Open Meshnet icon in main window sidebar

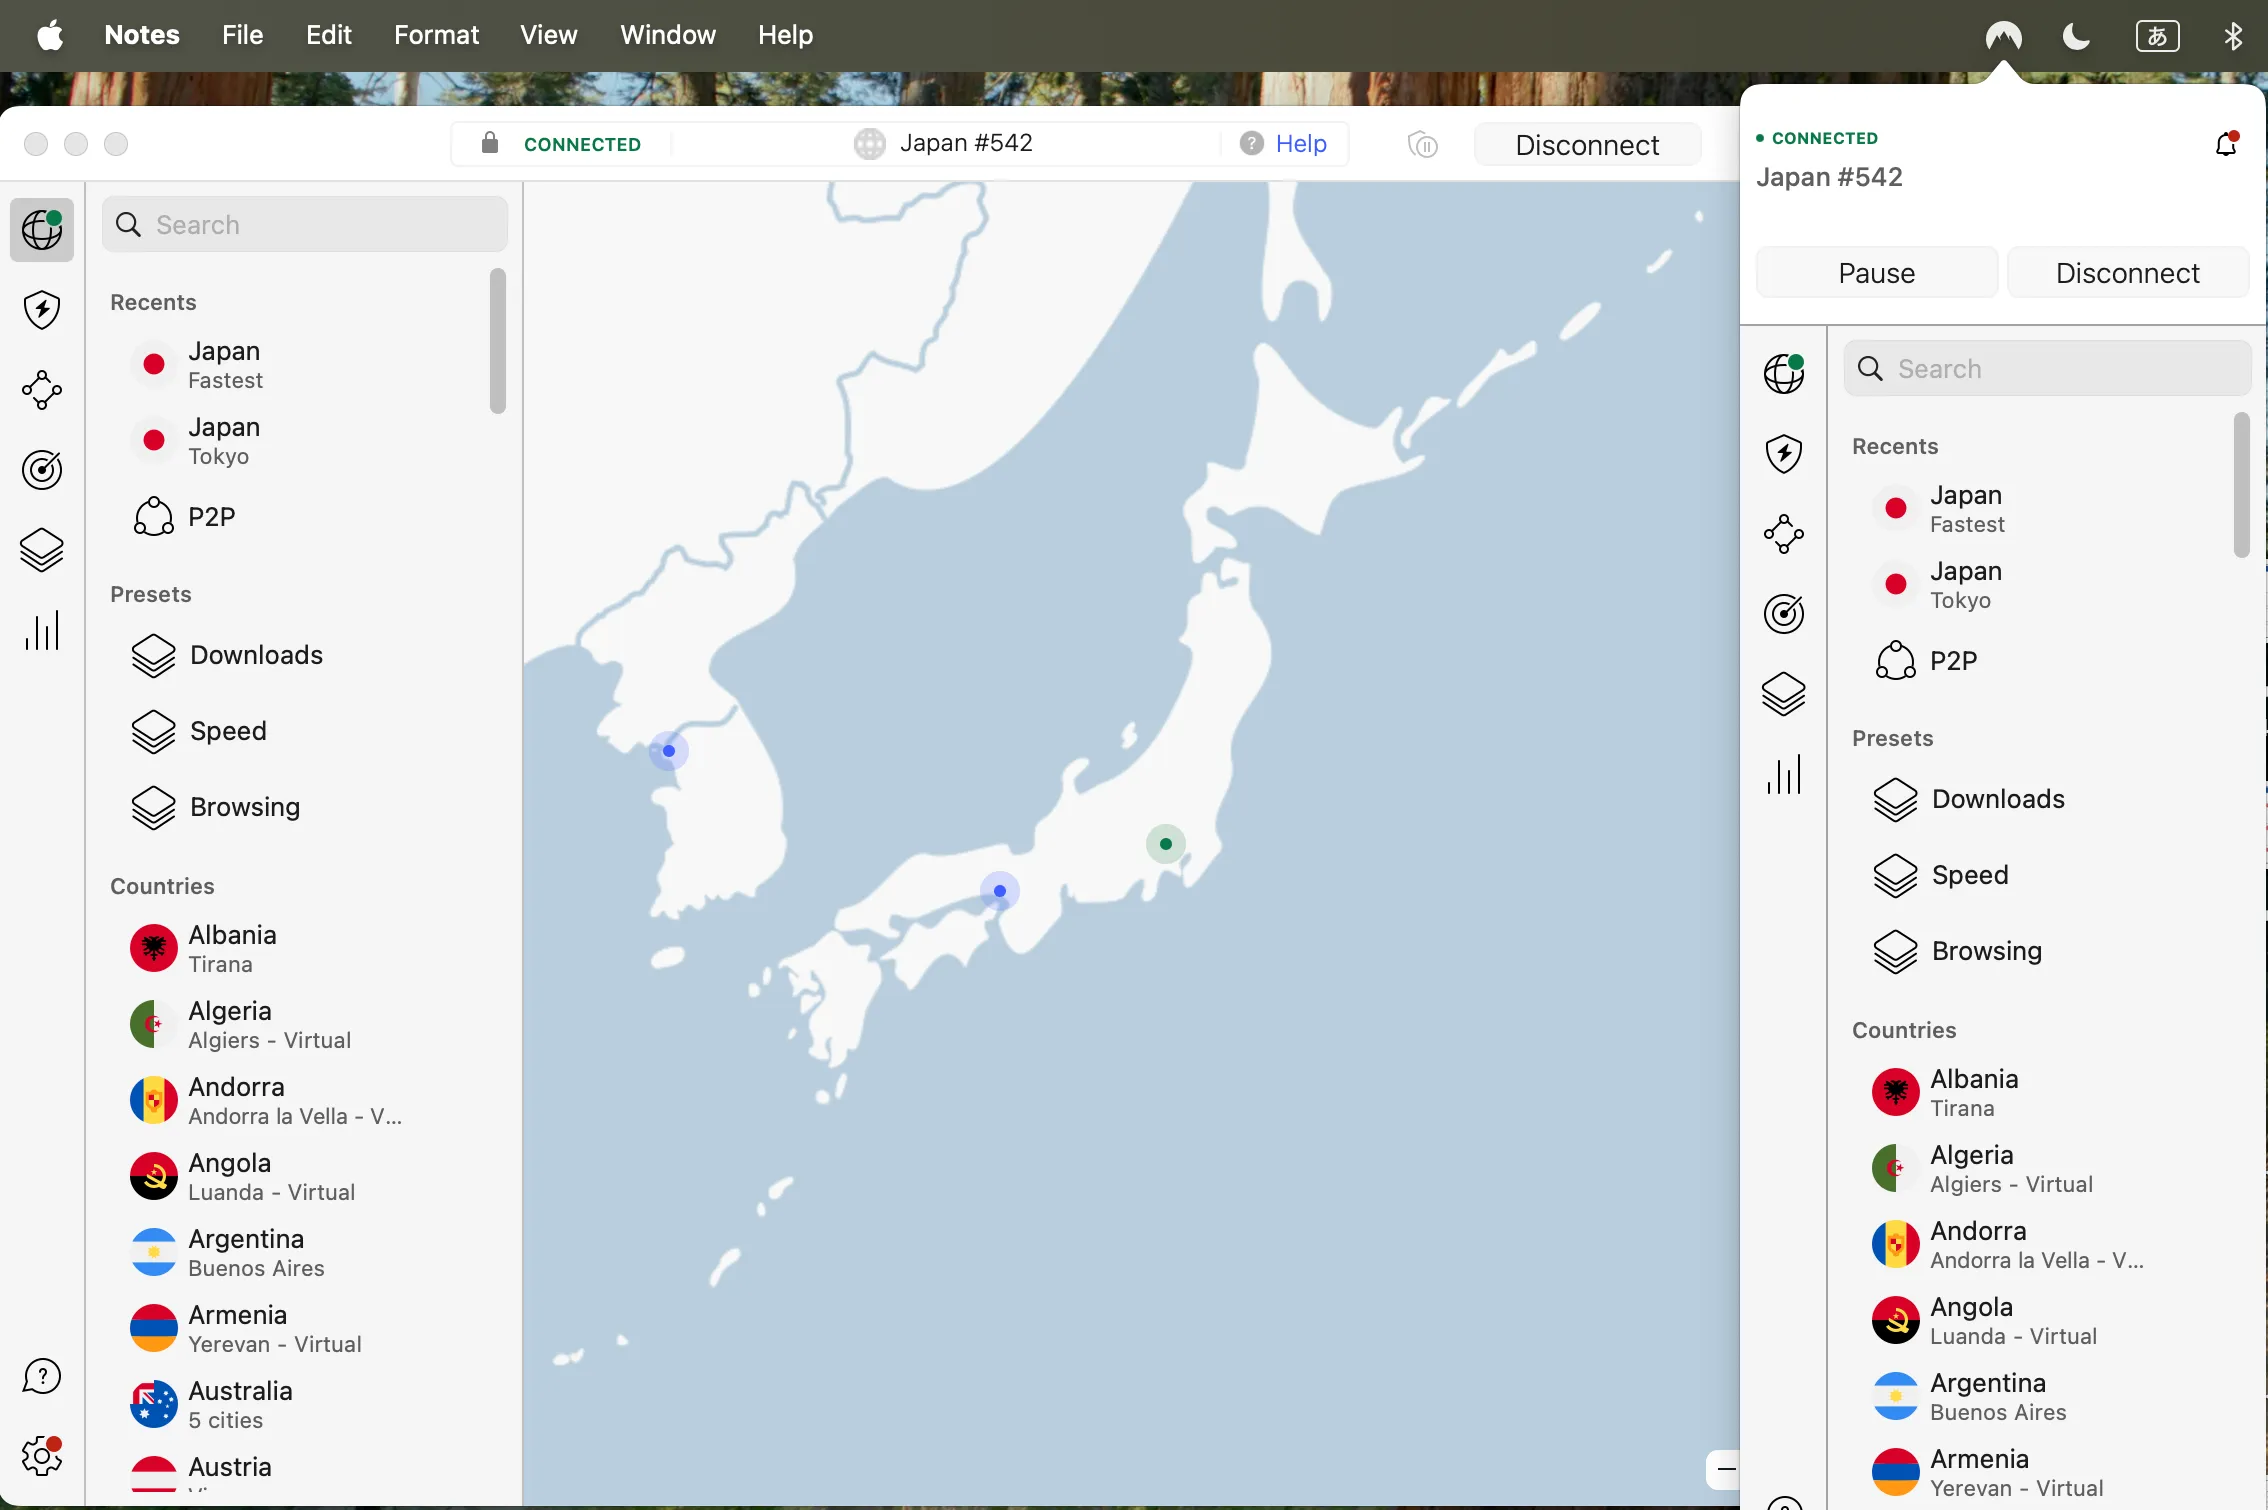(x=42, y=390)
